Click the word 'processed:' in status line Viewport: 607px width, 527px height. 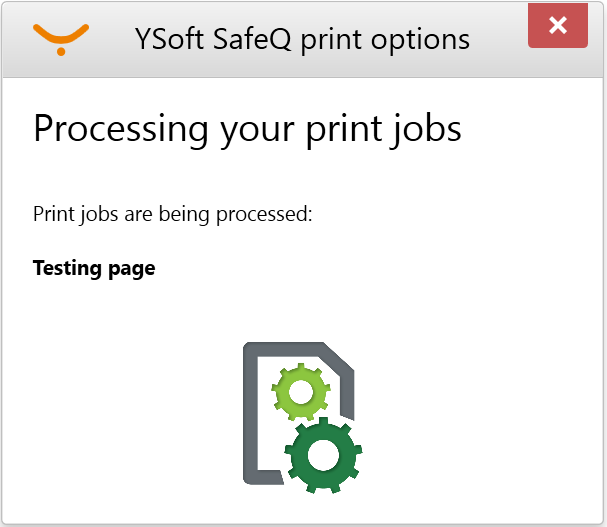coord(272,213)
